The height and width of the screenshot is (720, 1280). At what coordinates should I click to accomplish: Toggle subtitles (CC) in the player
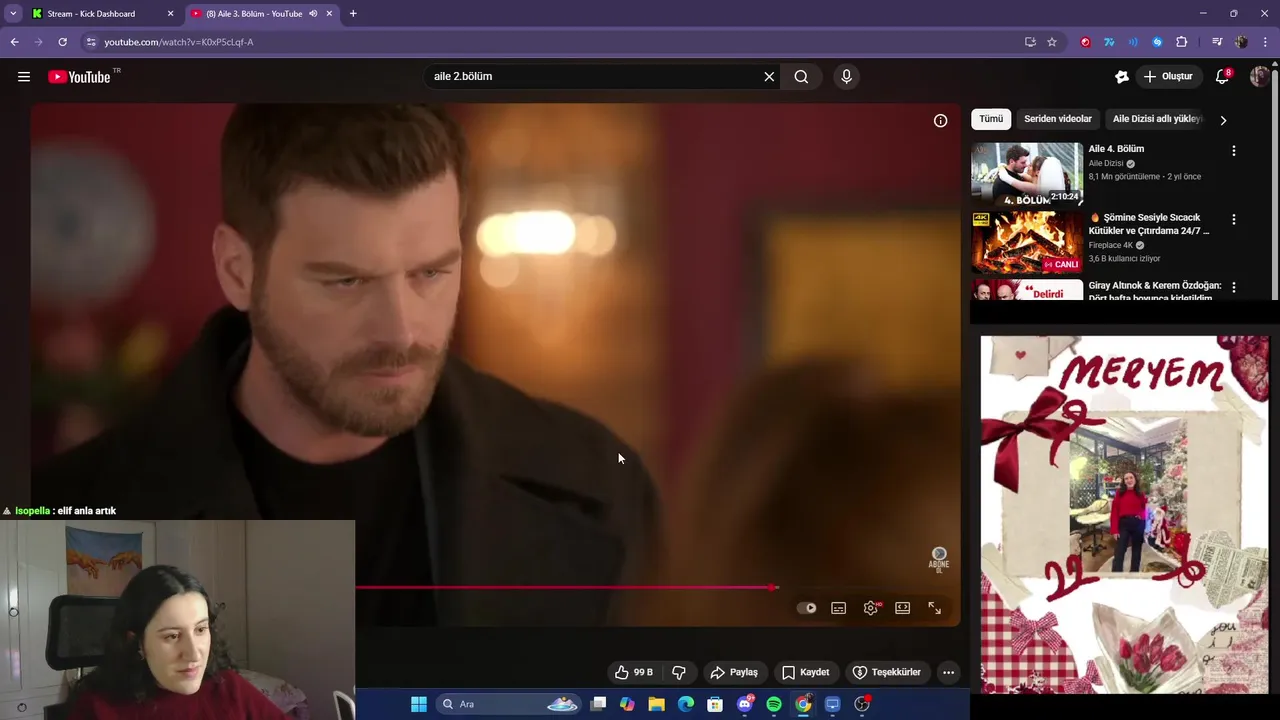(839, 608)
